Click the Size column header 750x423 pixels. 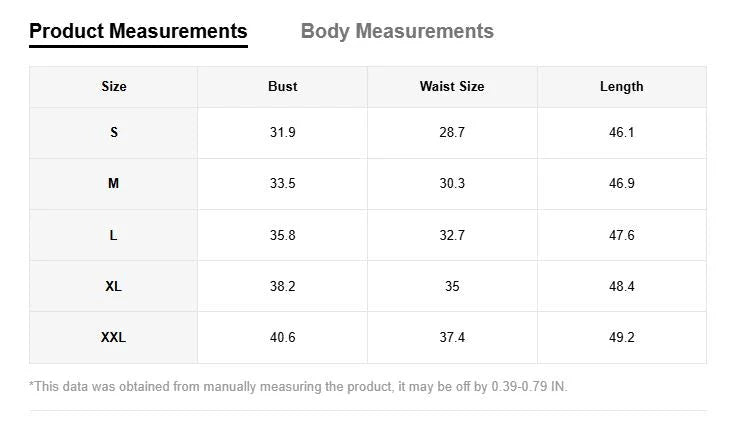click(114, 87)
